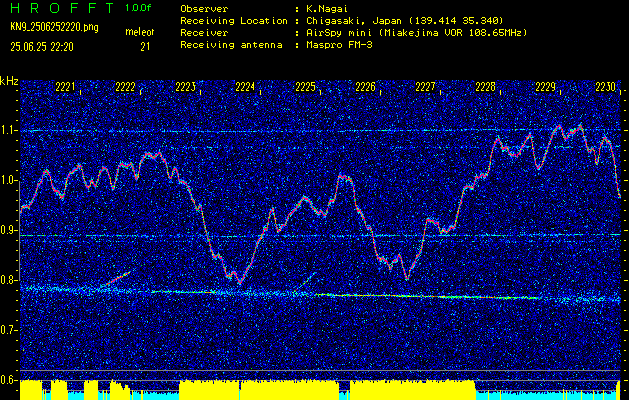Click the Receiving antenna label

coord(231,45)
